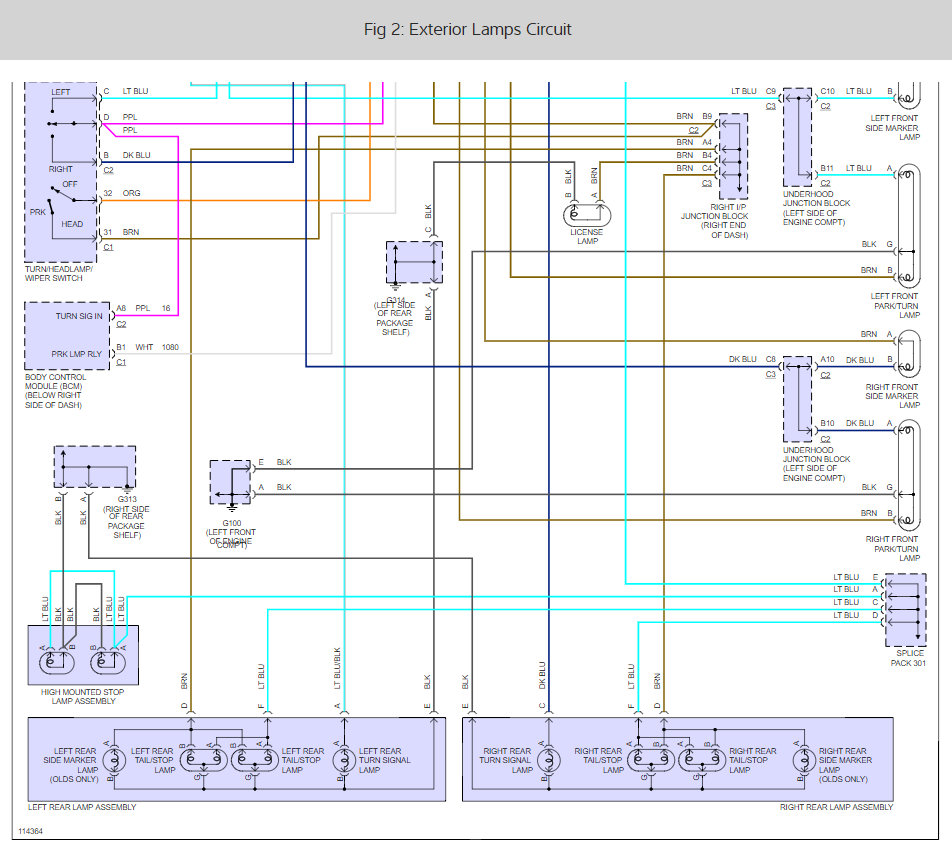Click the license lamp bulb symbol
952x855 pixels.
pos(587,215)
